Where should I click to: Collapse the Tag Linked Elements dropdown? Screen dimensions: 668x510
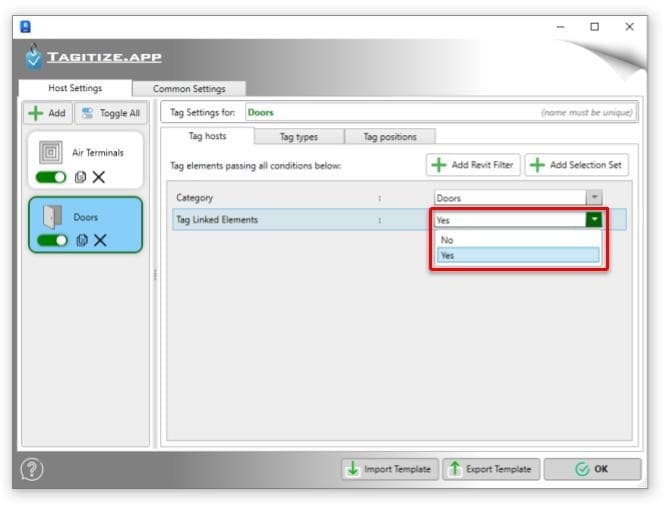pos(594,220)
